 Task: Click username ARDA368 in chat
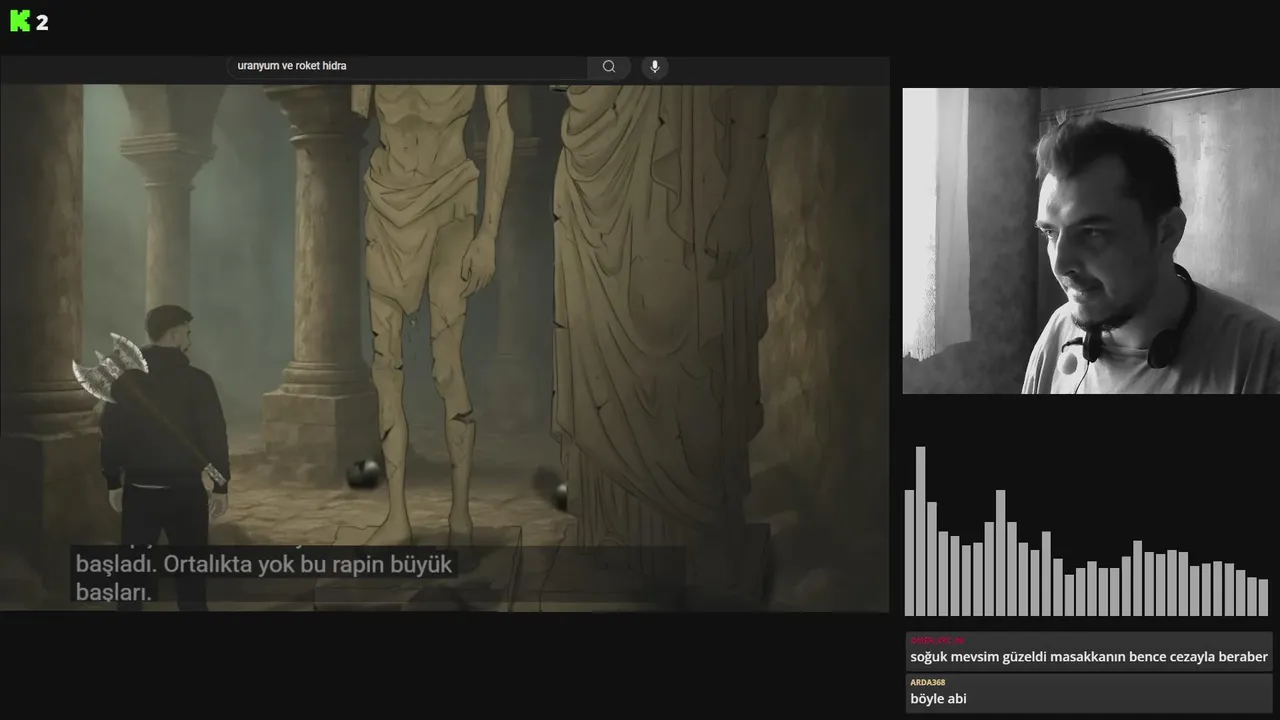(x=927, y=682)
